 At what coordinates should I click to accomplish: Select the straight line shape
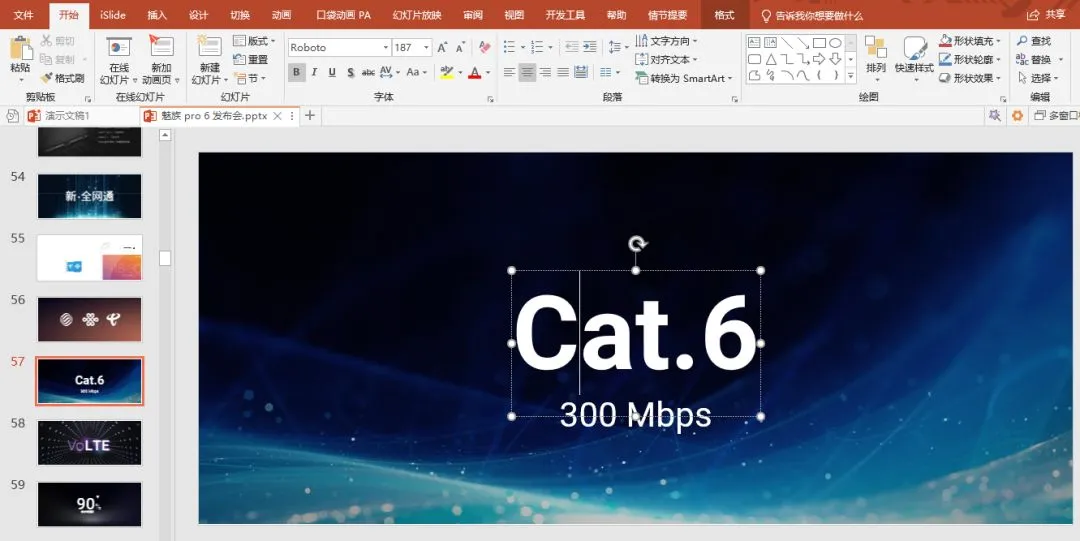click(x=787, y=43)
